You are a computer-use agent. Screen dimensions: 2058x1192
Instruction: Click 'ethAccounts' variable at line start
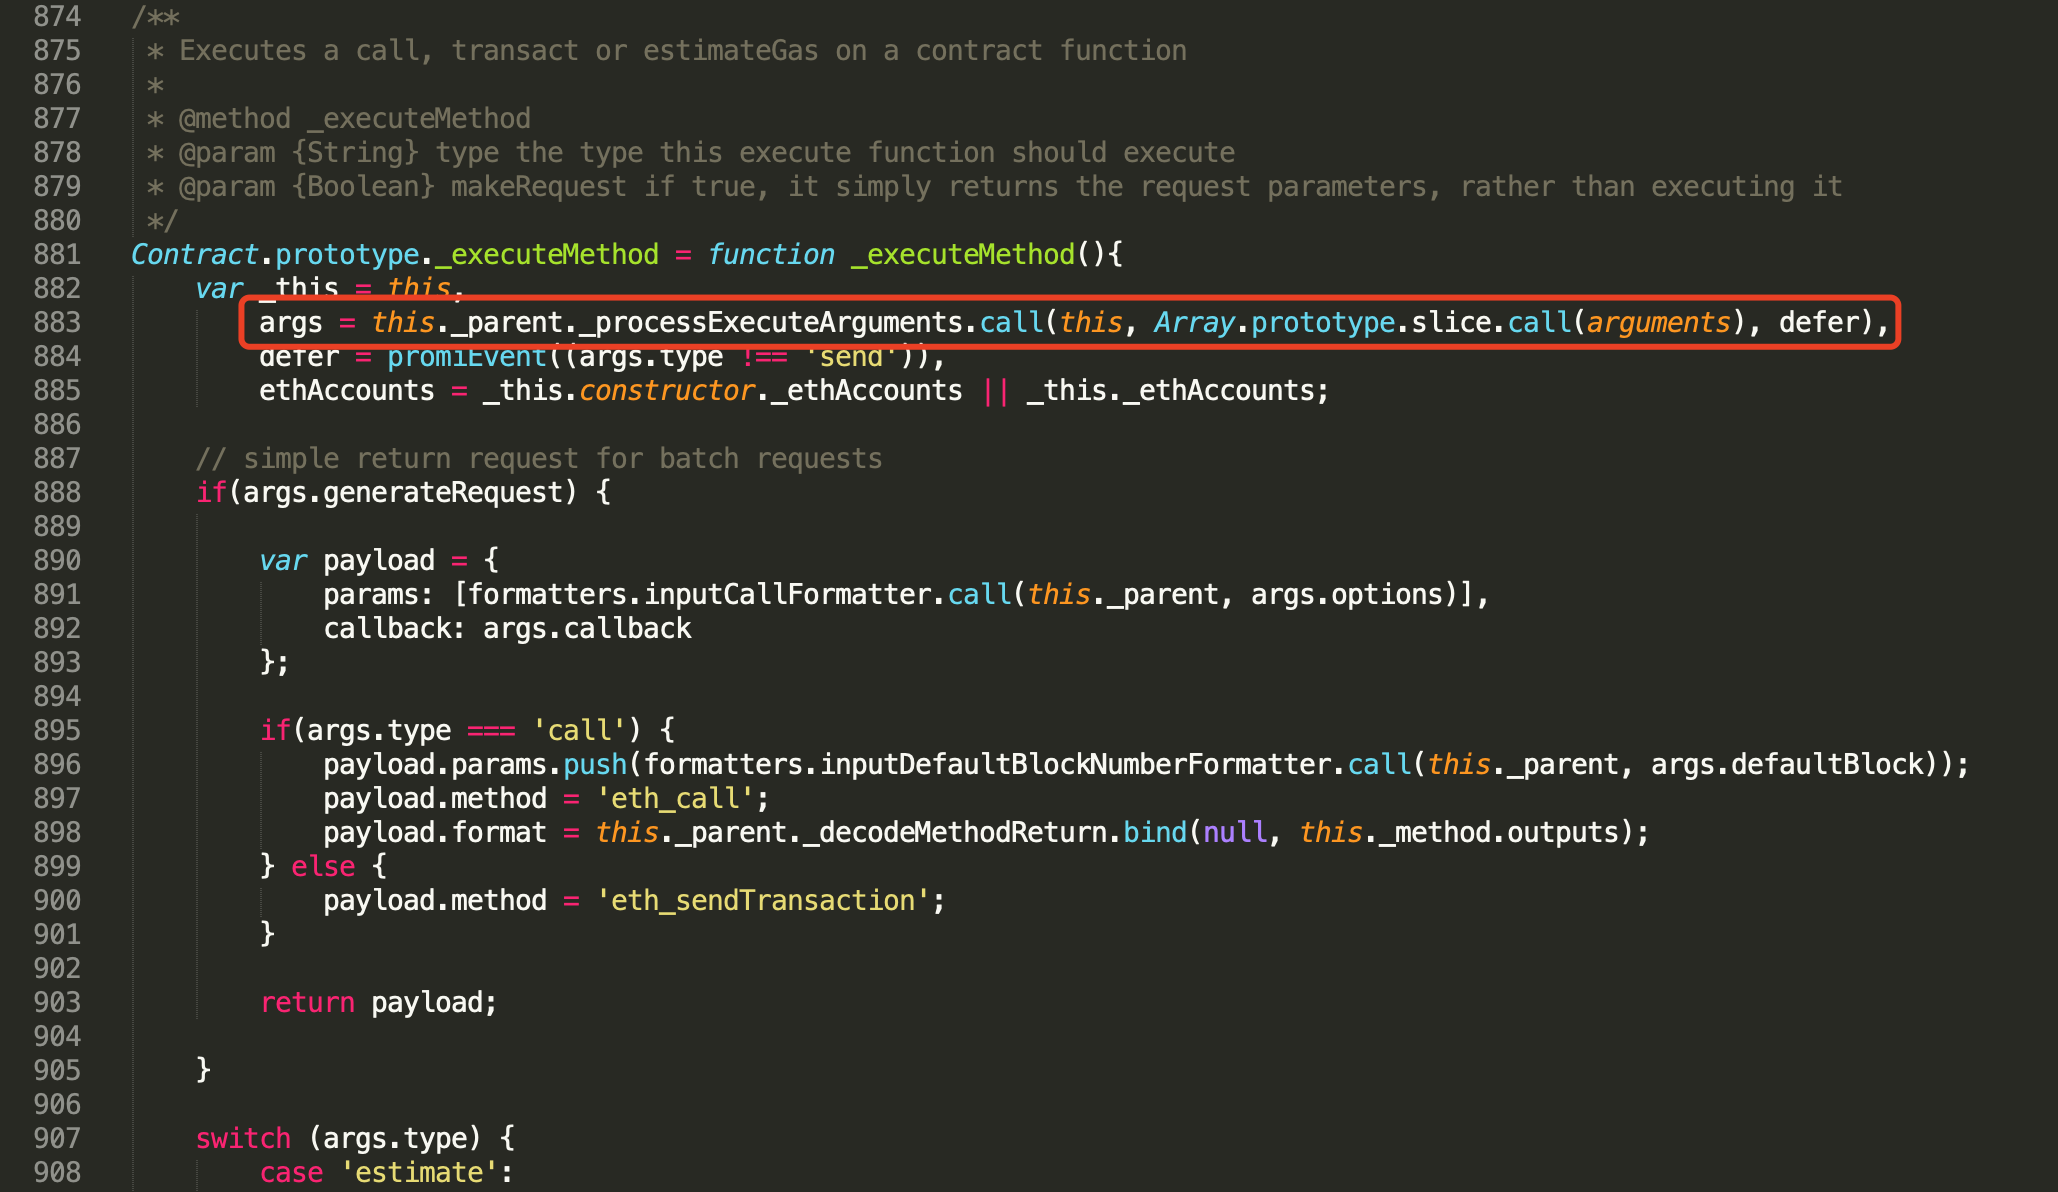[x=346, y=390]
